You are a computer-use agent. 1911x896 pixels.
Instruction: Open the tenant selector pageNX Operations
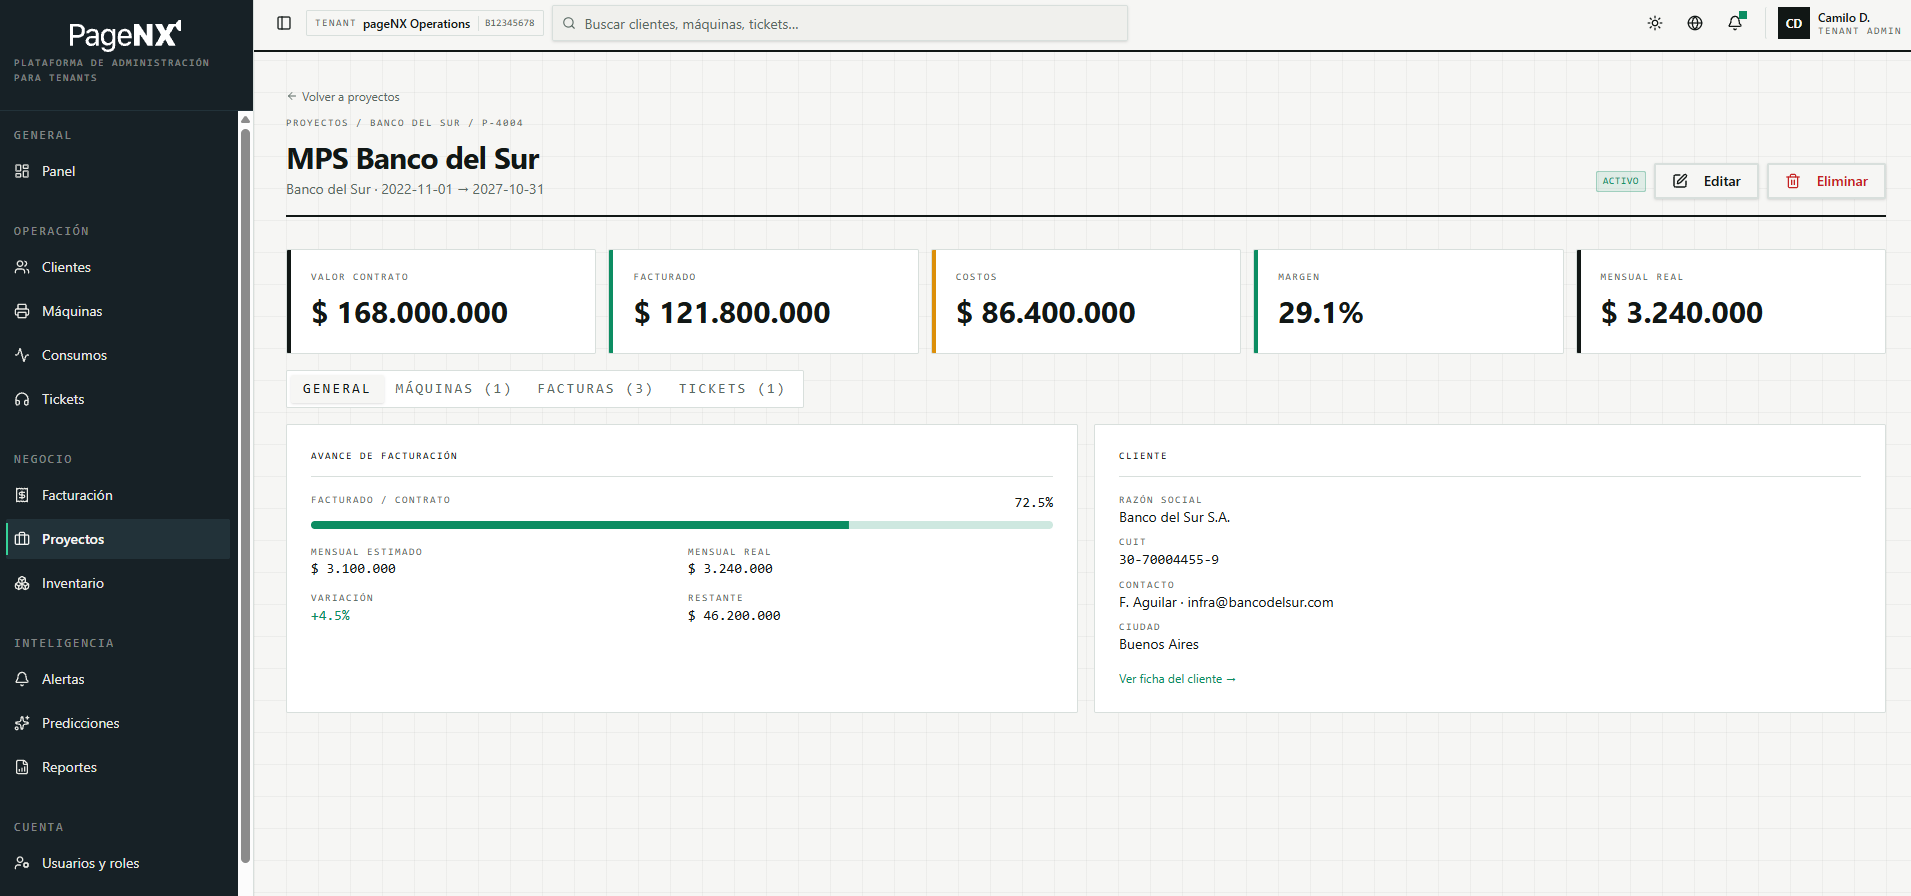coord(425,23)
